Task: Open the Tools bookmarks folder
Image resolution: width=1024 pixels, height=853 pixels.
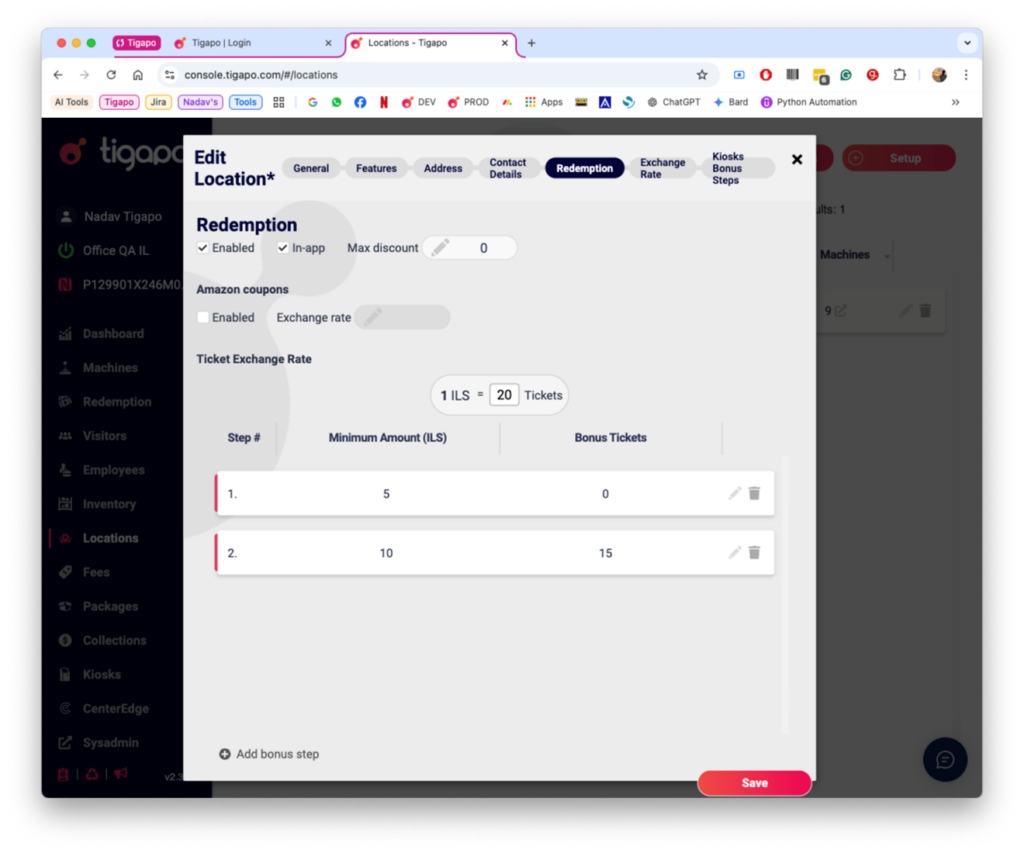Action: click(x=245, y=101)
